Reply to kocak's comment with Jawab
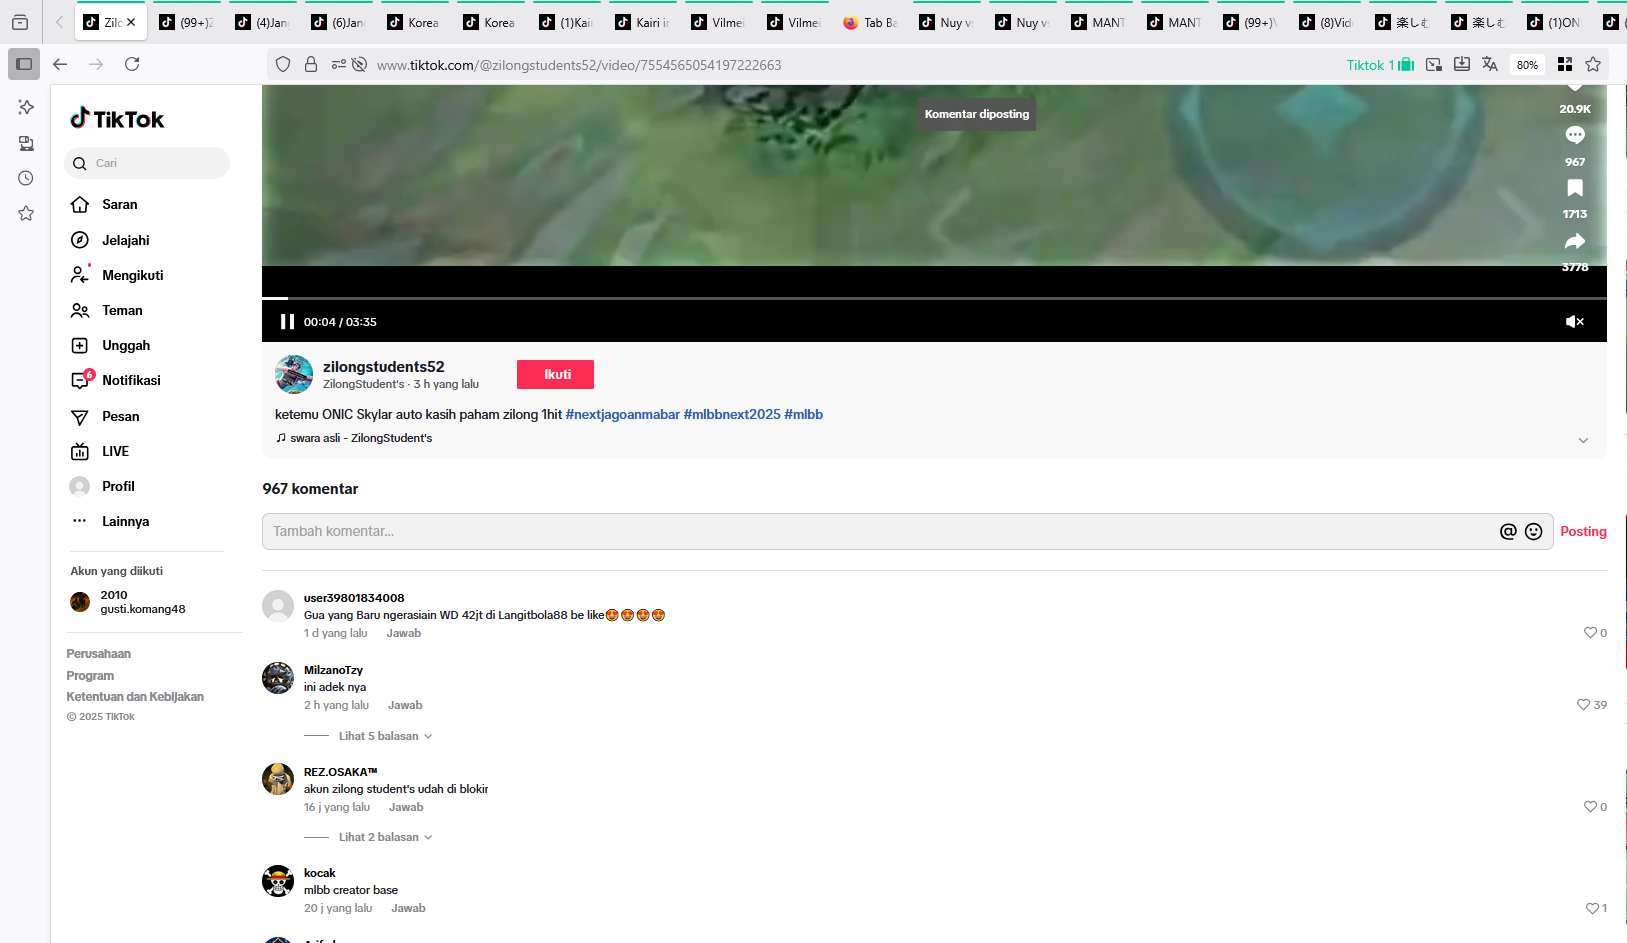Viewport: 1627px width, 943px height. tap(408, 908)
